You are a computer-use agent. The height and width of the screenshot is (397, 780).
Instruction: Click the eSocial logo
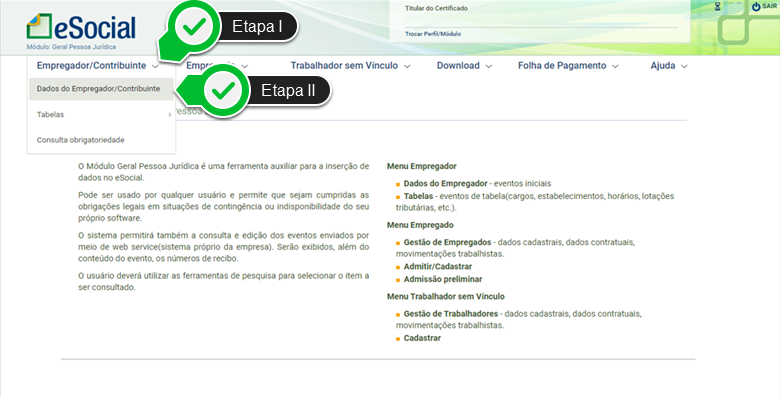[81, 27]
